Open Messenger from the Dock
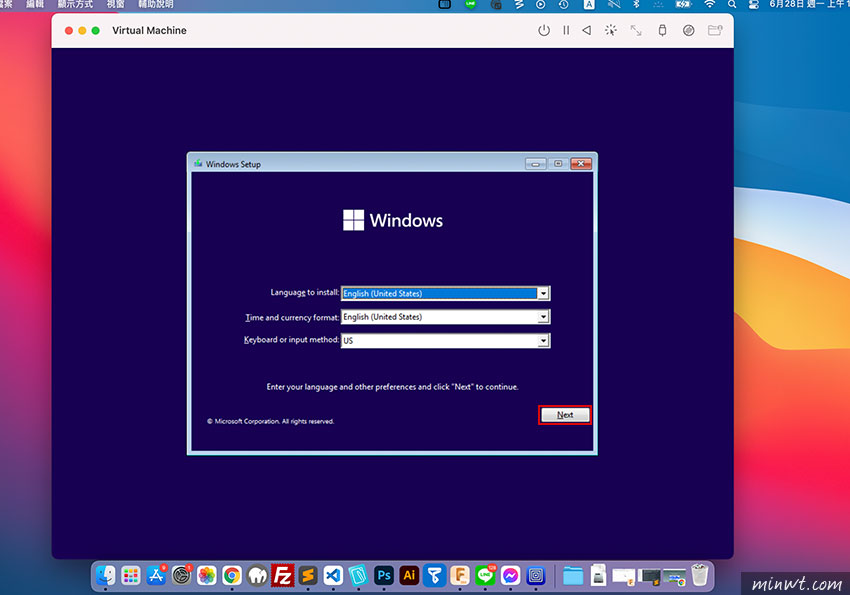The height and width of the screenshot is (595, 850). pos(510,575)
